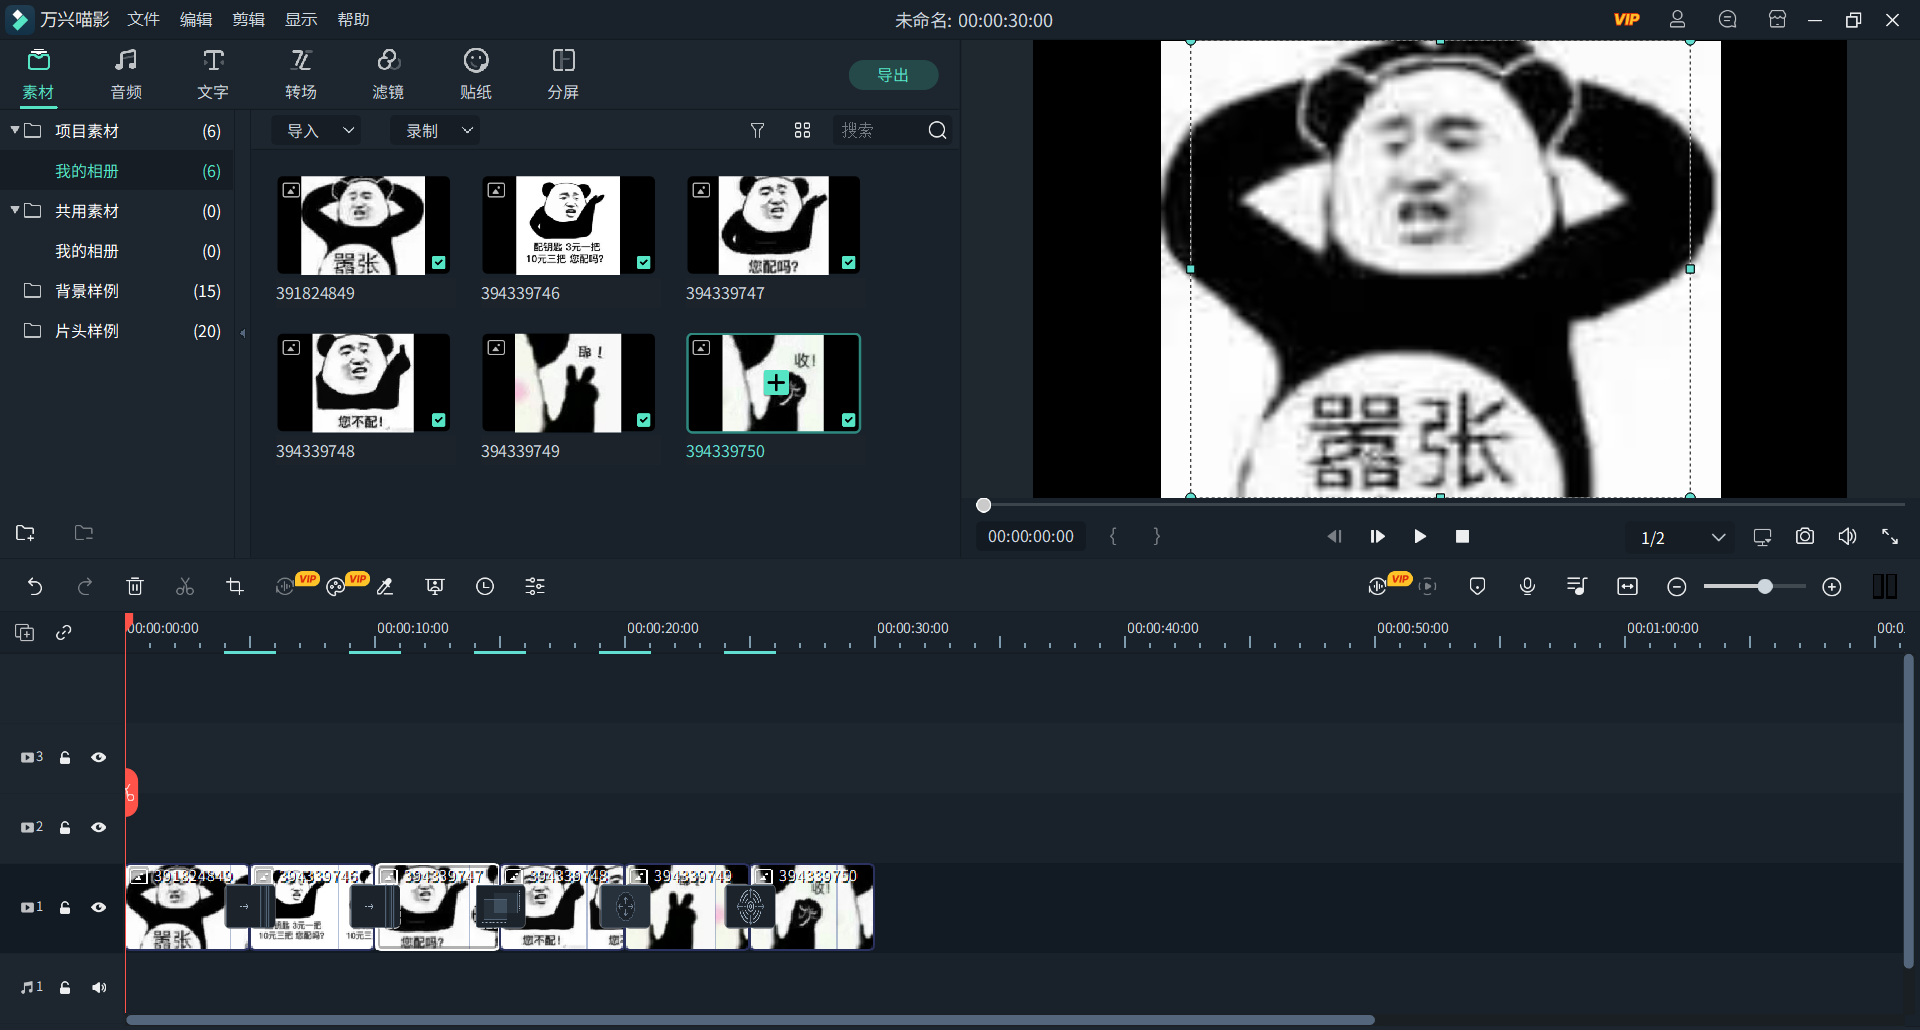Open the 1/2 playback quality dropdown
Screen dimensions: 1920x1030
point(1681,537)
